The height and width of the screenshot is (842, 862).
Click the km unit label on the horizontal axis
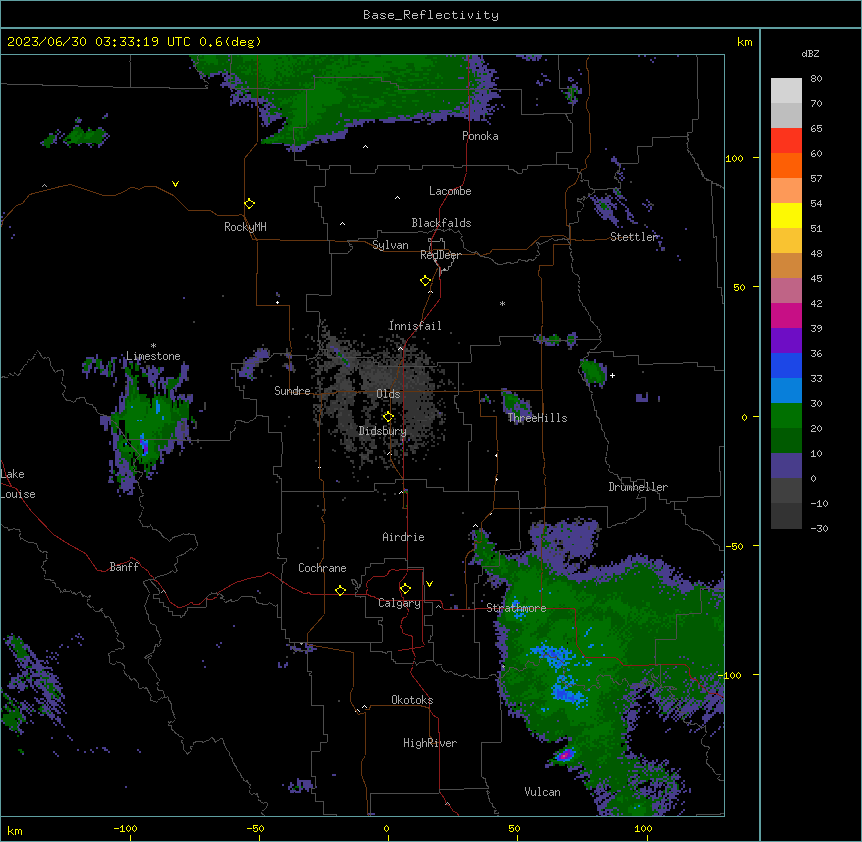coord(15,830)
